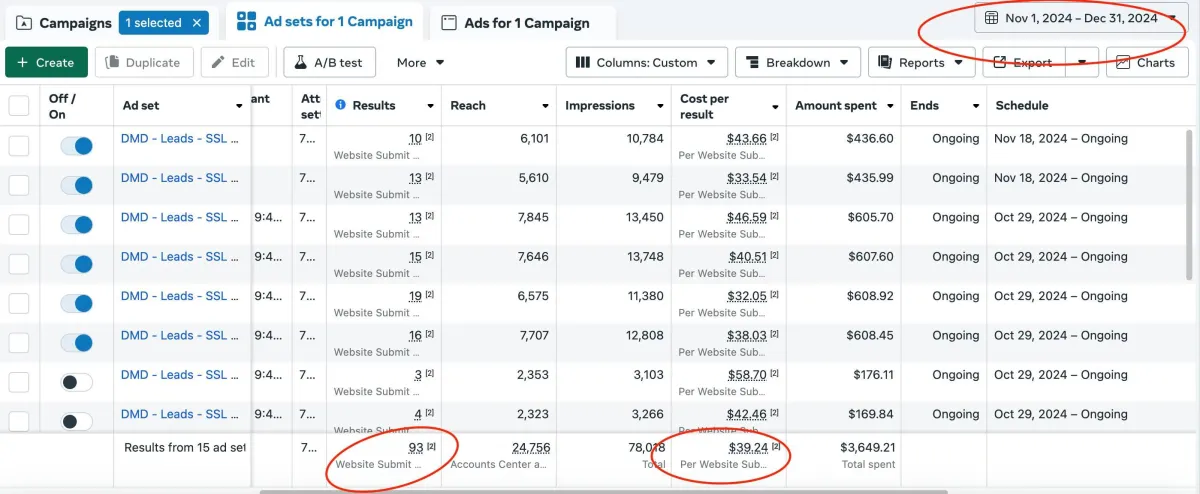
Task: Clear the 1 selected filter chip
Action: [x=197, y=22]
